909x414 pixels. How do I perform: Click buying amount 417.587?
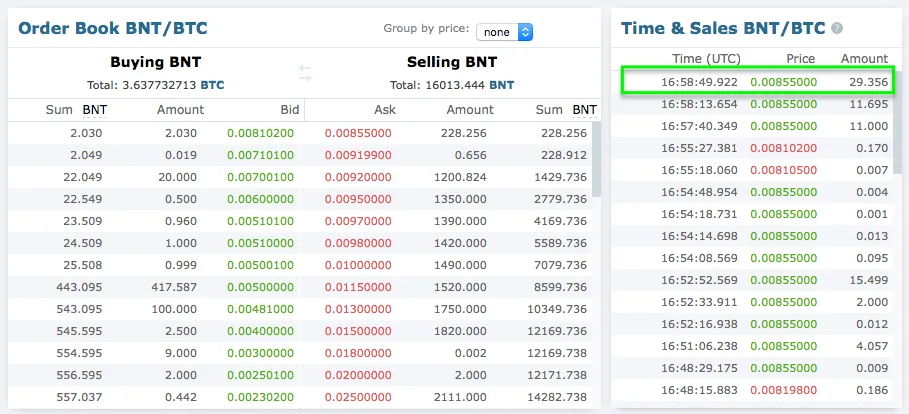point(174,286)
